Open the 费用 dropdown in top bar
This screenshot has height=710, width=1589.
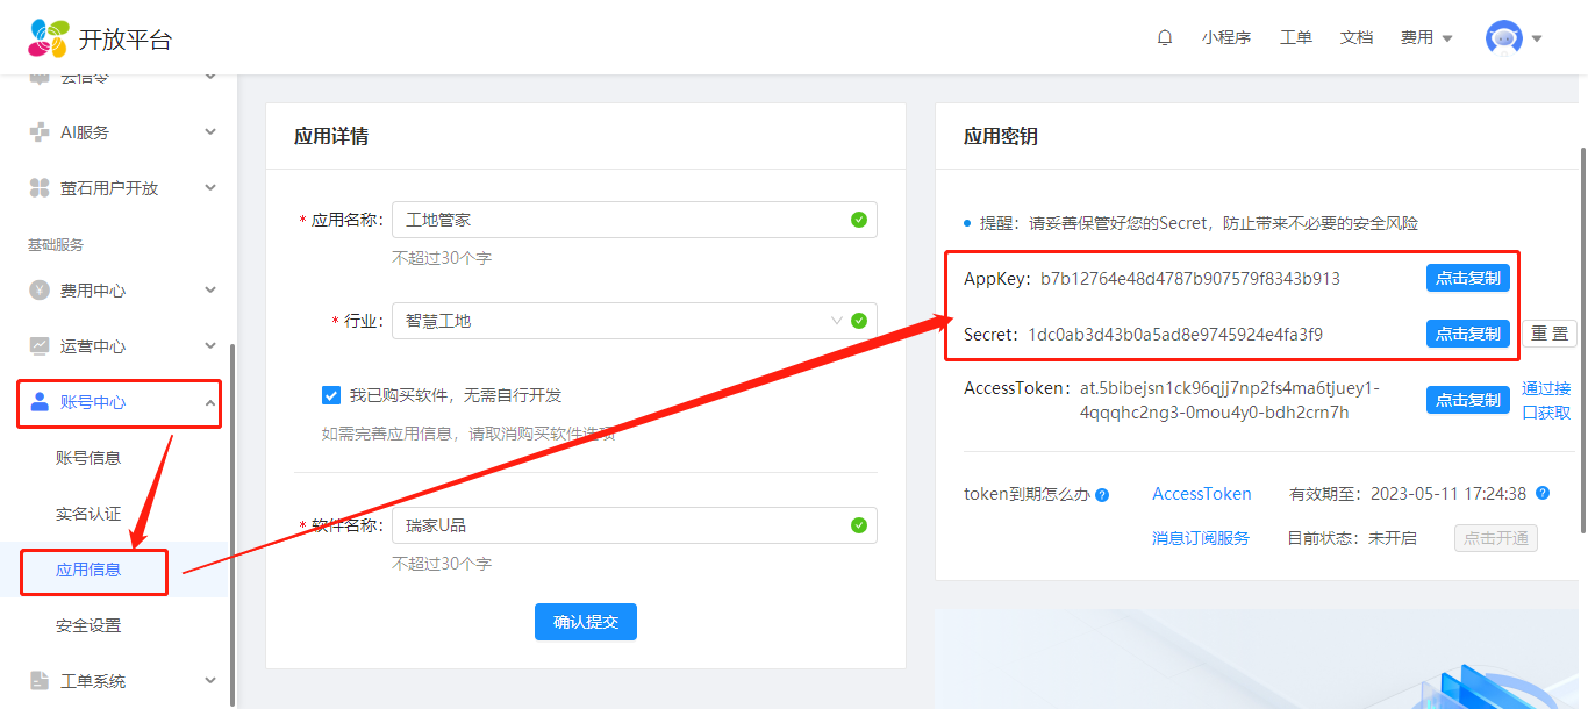click(1426, 38)
